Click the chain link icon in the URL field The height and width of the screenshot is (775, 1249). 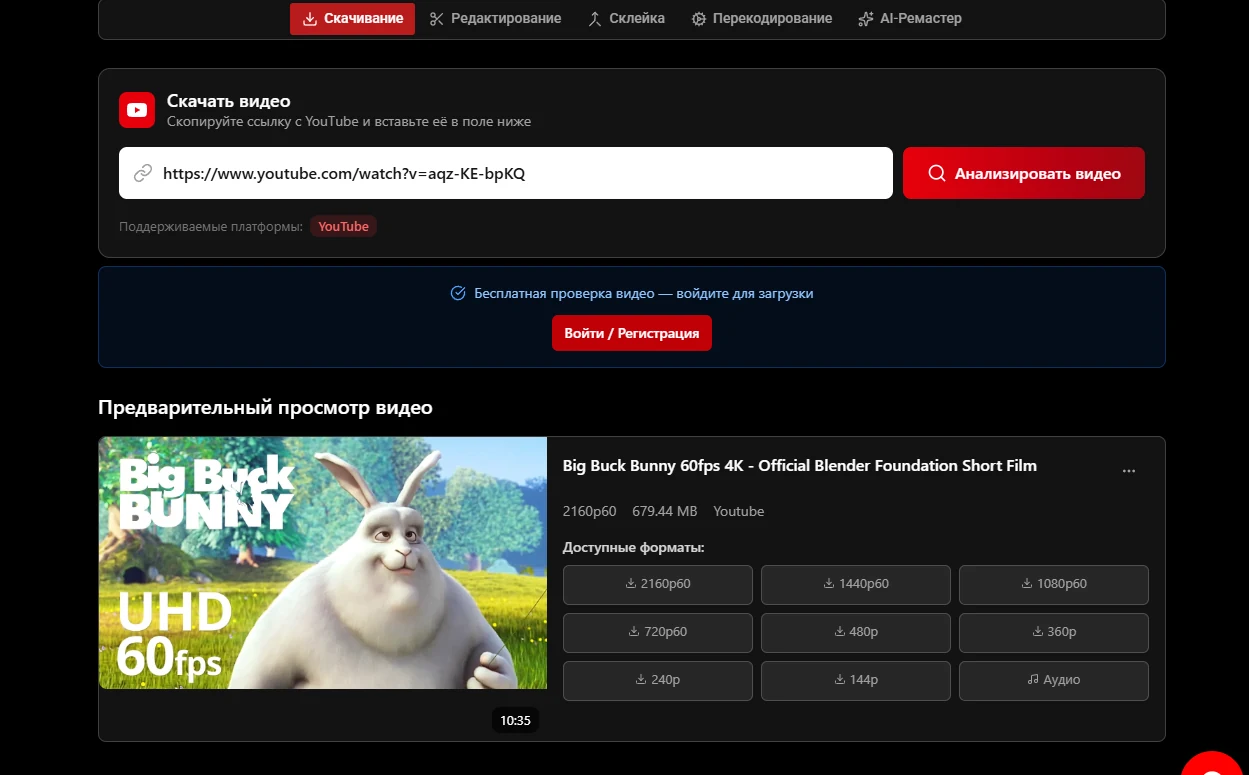(x=143, y=173)
